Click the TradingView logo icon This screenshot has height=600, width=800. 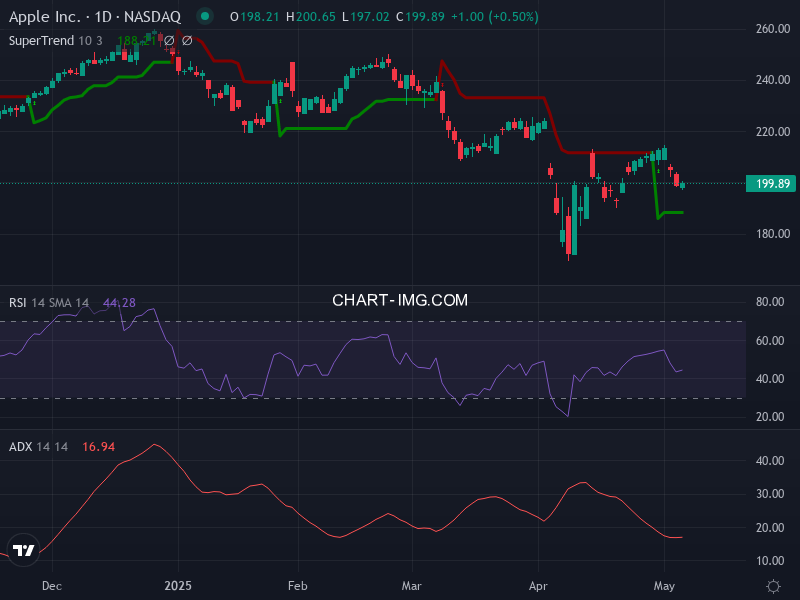pyautogui.click(x=23, y=550)
